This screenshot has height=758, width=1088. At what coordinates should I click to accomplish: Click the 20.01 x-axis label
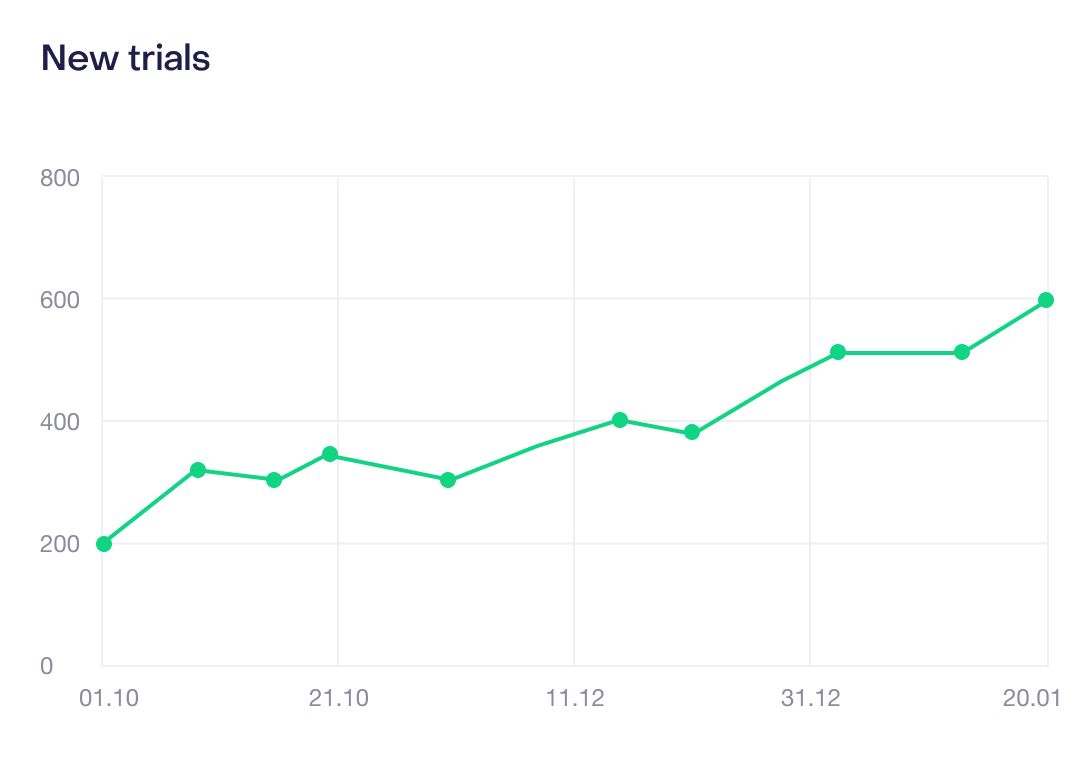click(1032, 698)
